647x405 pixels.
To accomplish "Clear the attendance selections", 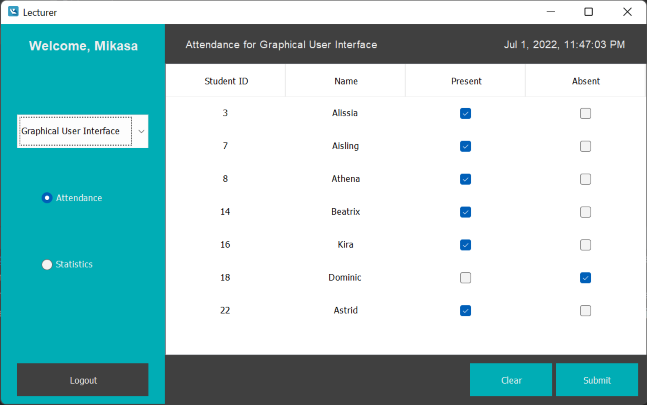I will tap(511, 380).
